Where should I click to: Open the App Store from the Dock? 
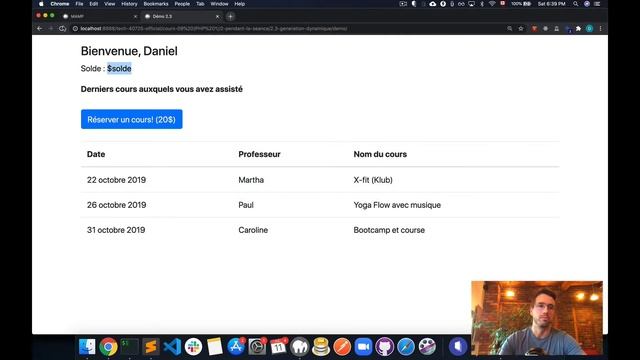point(236,347)
